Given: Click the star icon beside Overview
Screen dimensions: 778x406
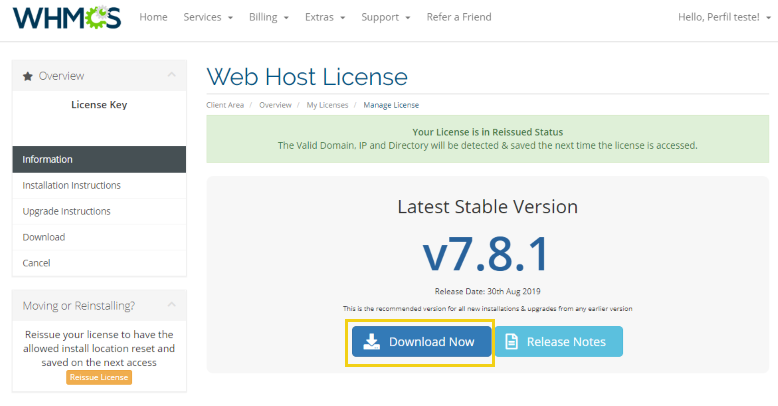Looking at the screenshot, I should click(x=28, y=76).
